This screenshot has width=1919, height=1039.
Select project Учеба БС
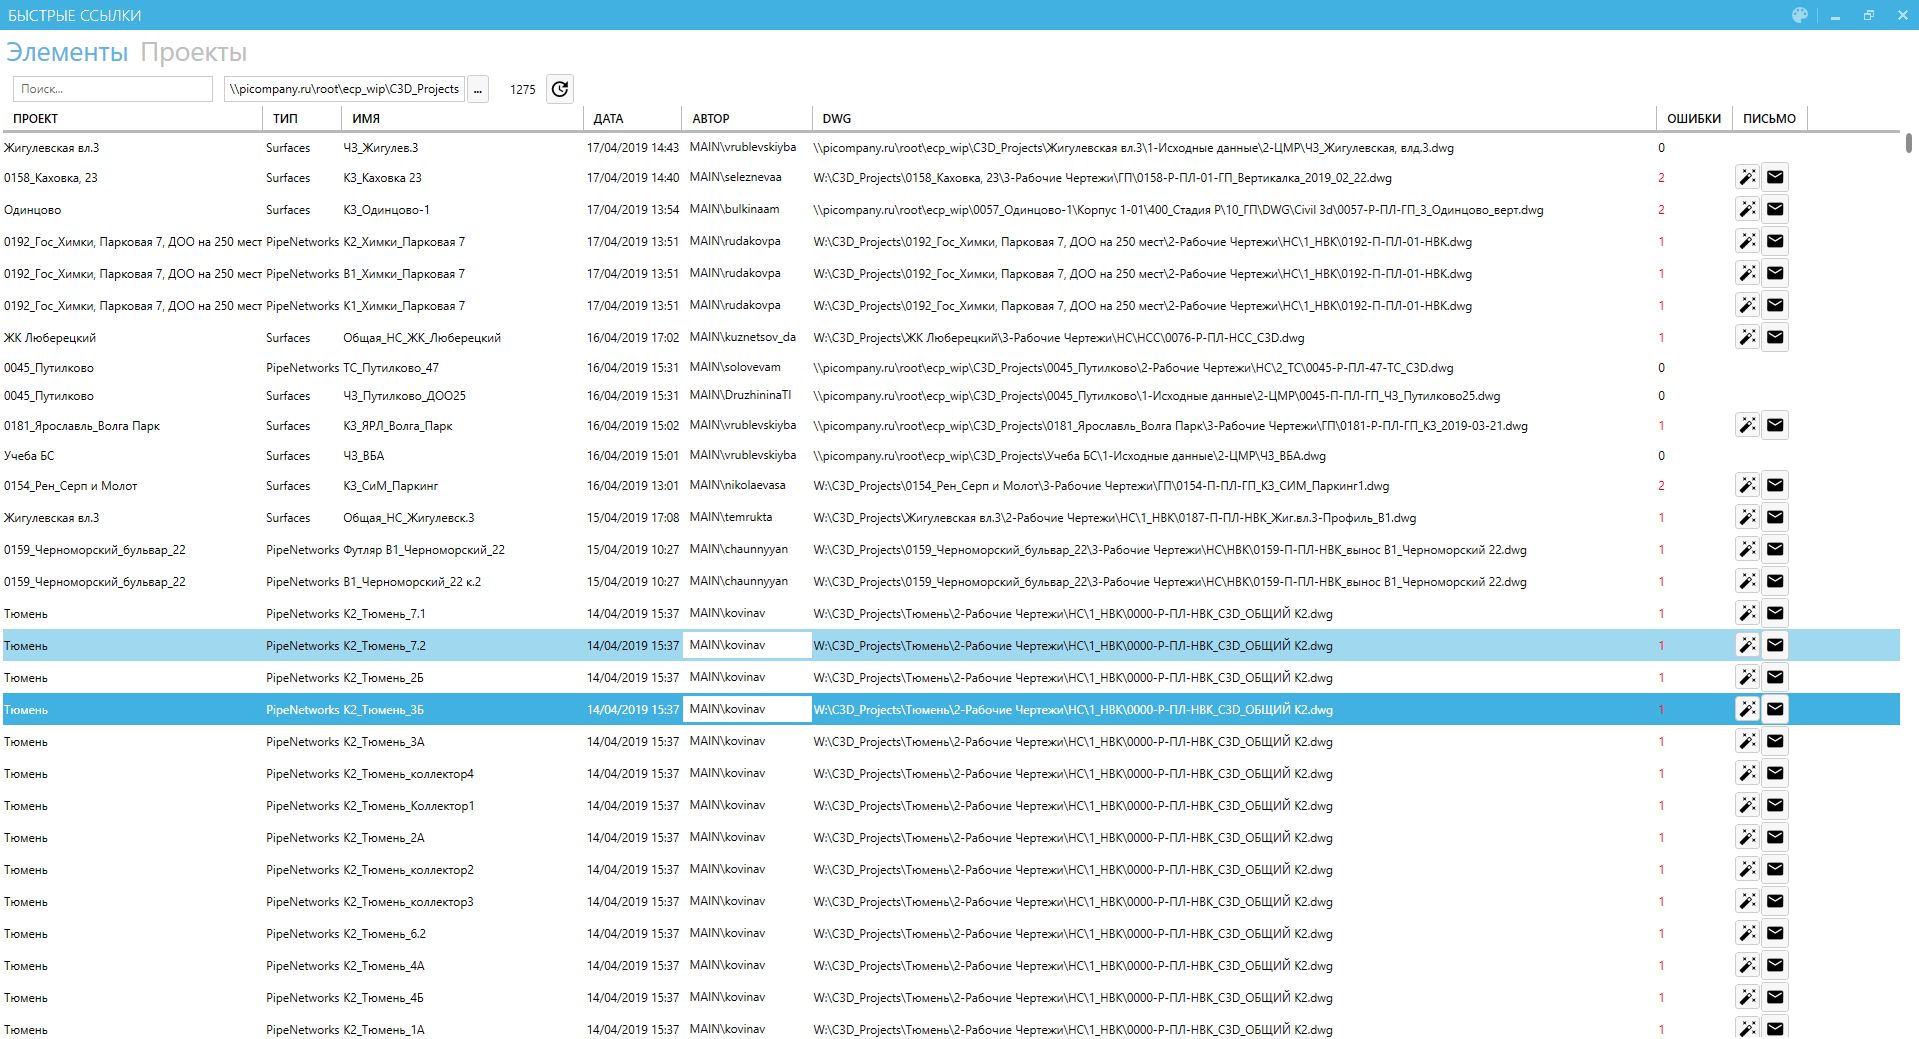[29, 455]
